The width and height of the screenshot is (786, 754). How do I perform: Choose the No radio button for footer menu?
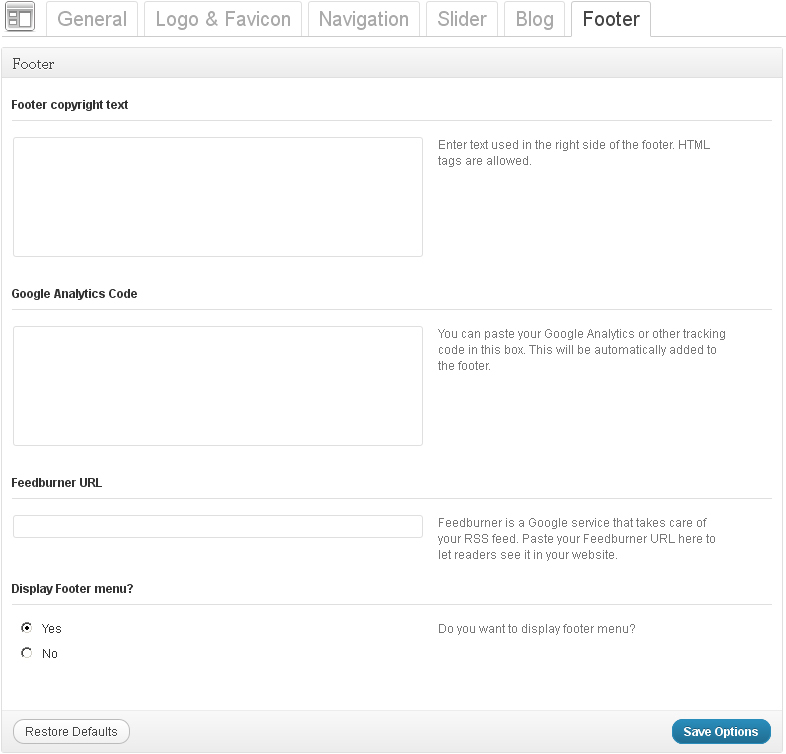click(27, 653)
